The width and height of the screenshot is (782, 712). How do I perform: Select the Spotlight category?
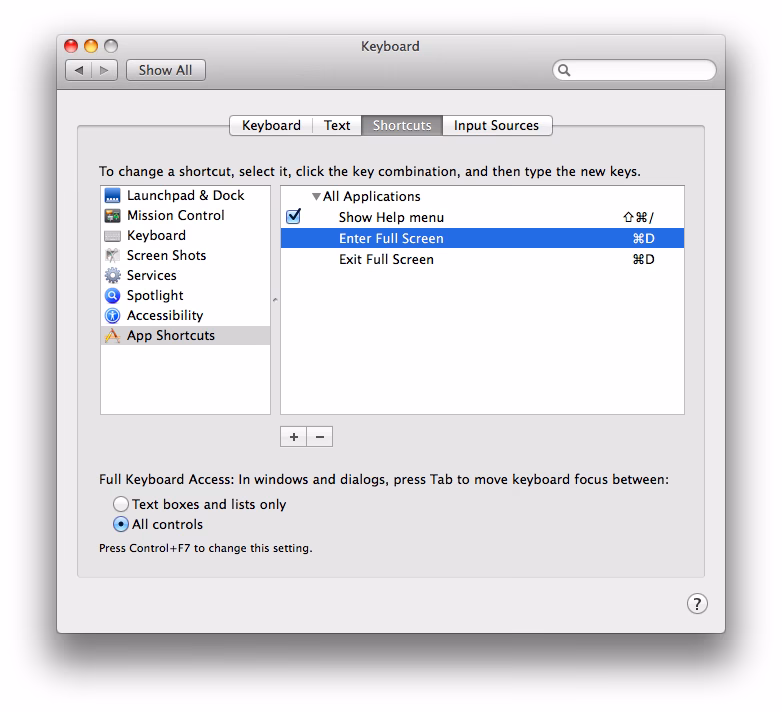tap(186, 295)
